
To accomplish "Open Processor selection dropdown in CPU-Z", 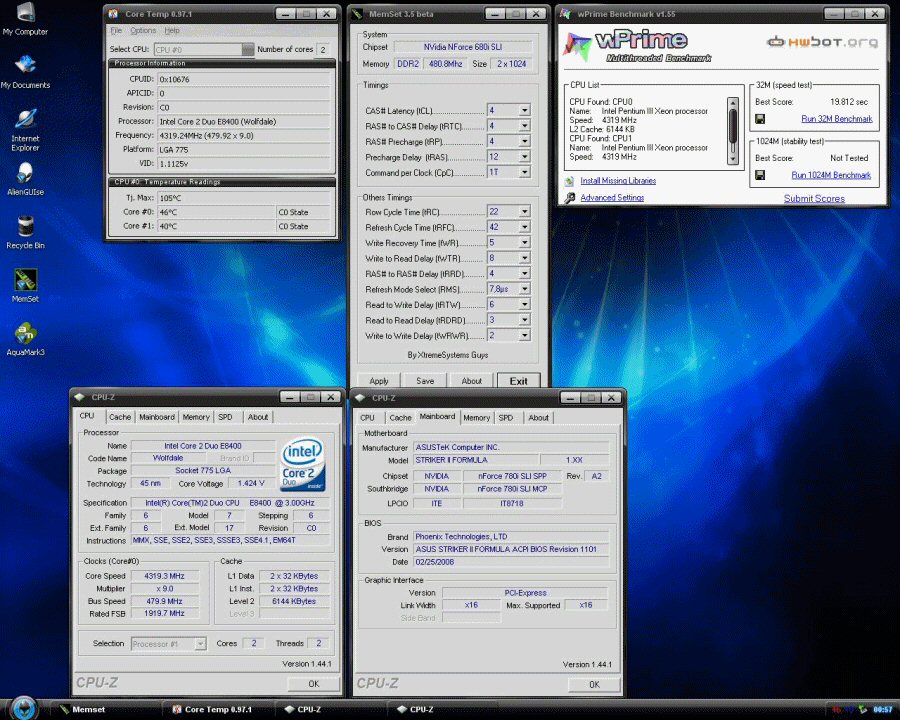I will (200, 644).
